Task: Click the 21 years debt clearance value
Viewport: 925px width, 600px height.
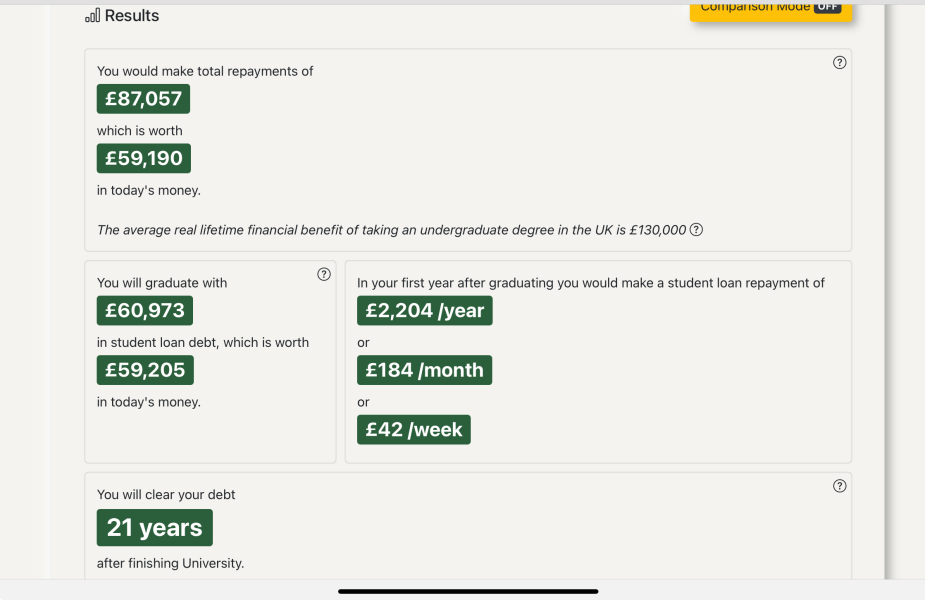Action: point(154,527)
